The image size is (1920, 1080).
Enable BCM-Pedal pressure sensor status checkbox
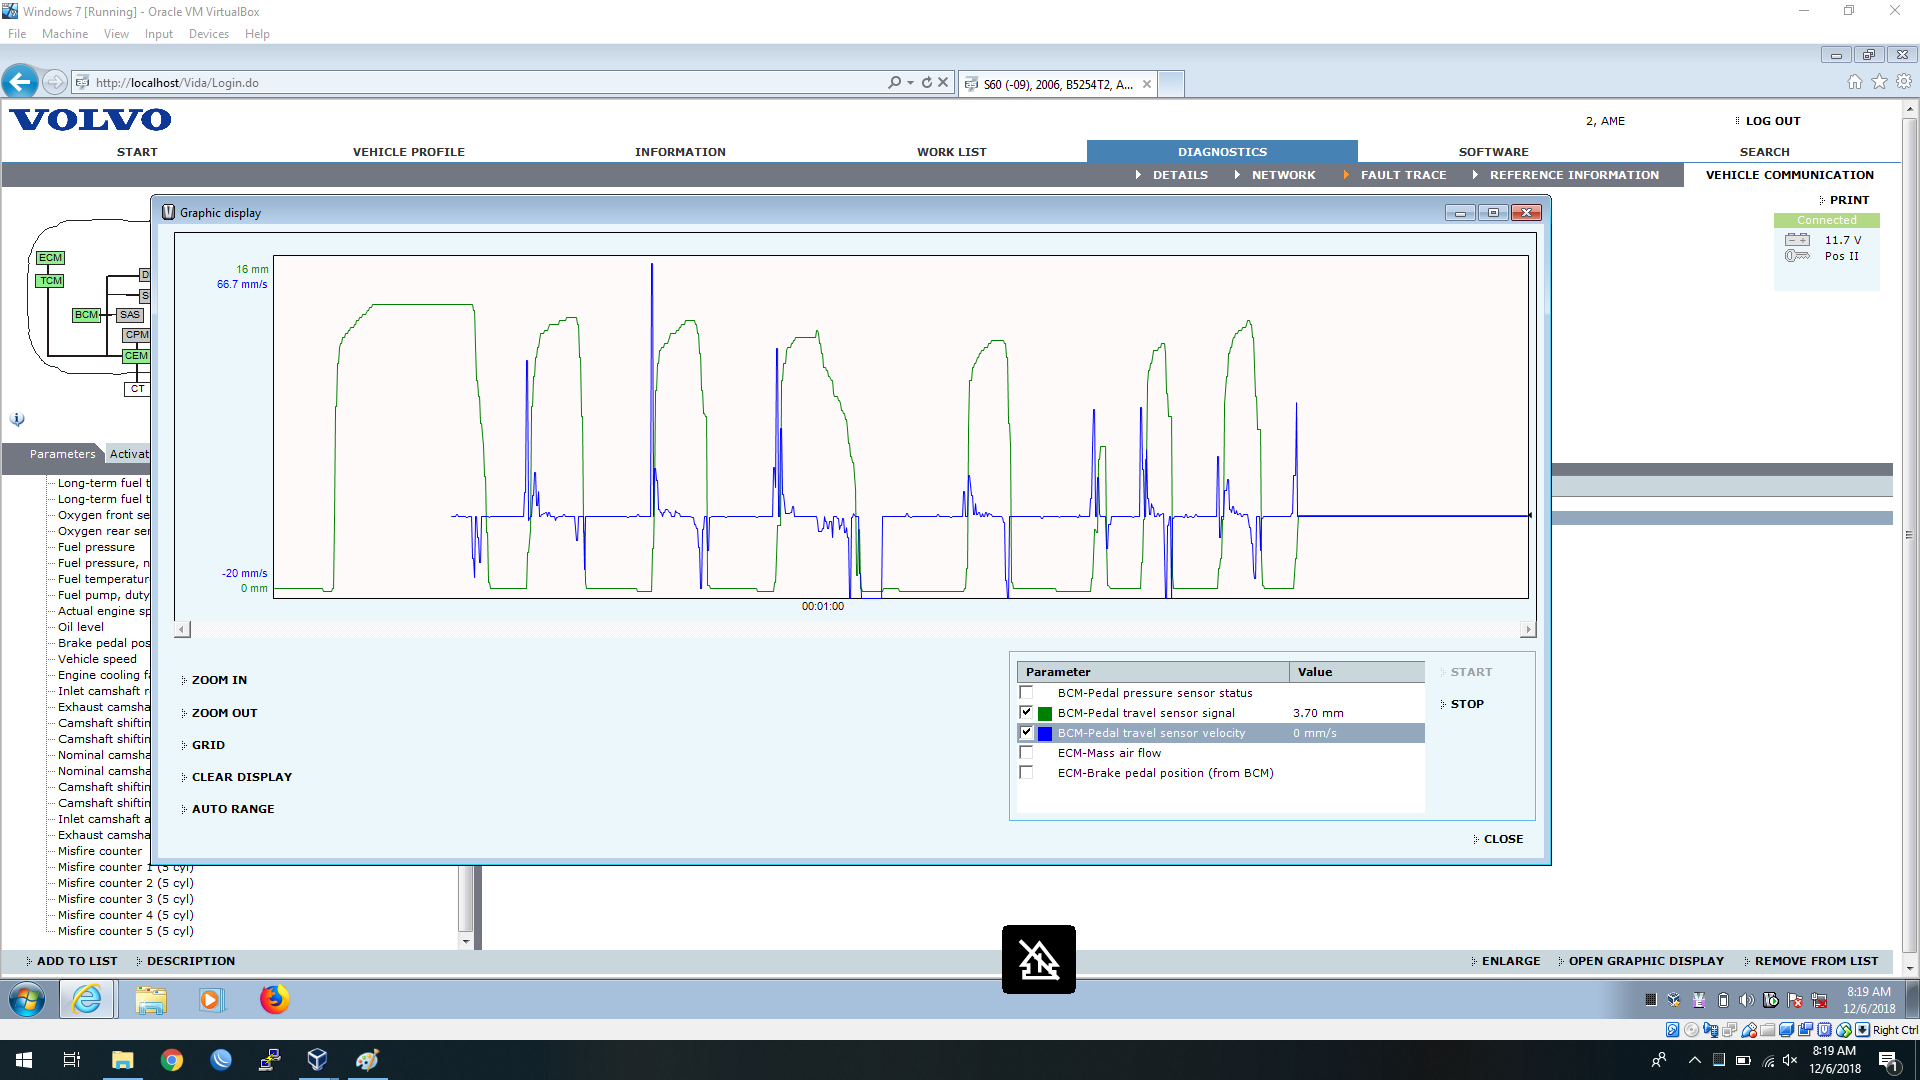1026,693
